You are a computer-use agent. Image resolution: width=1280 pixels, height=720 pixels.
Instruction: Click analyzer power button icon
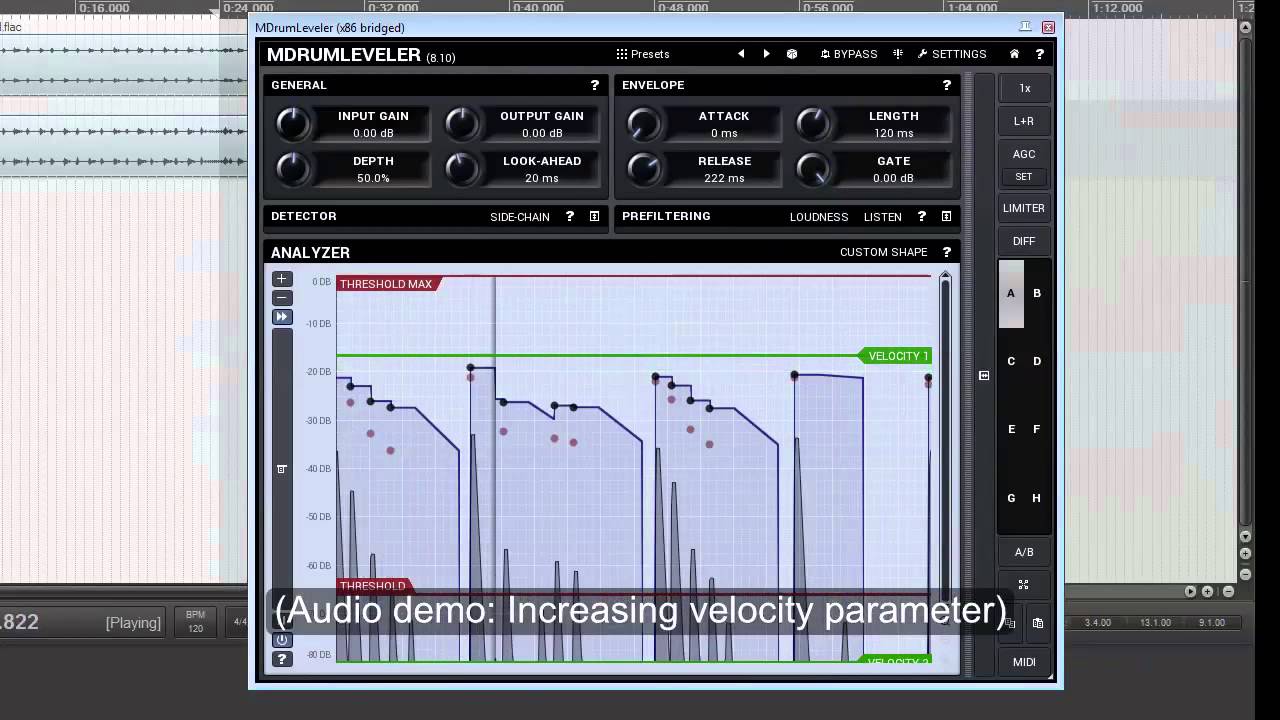point(282,640)
